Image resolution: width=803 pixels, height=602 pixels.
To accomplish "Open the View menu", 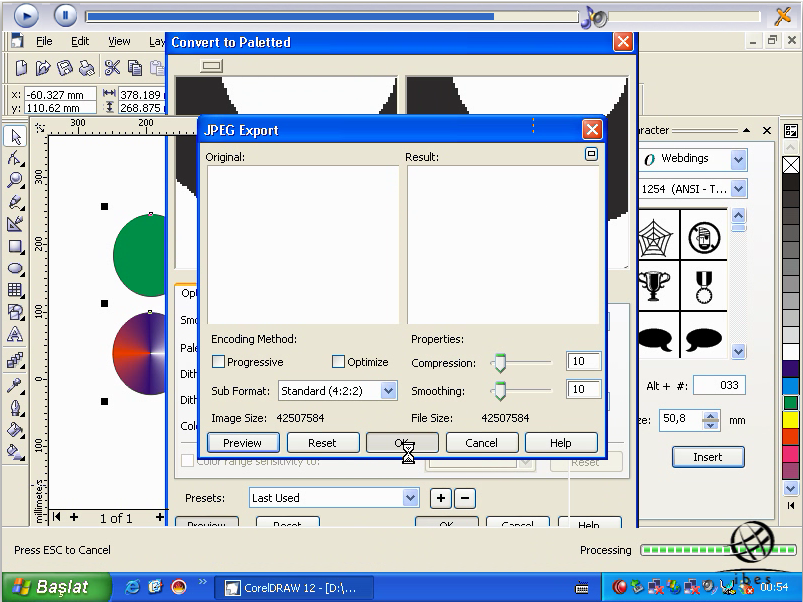I will tap(119, 41).
